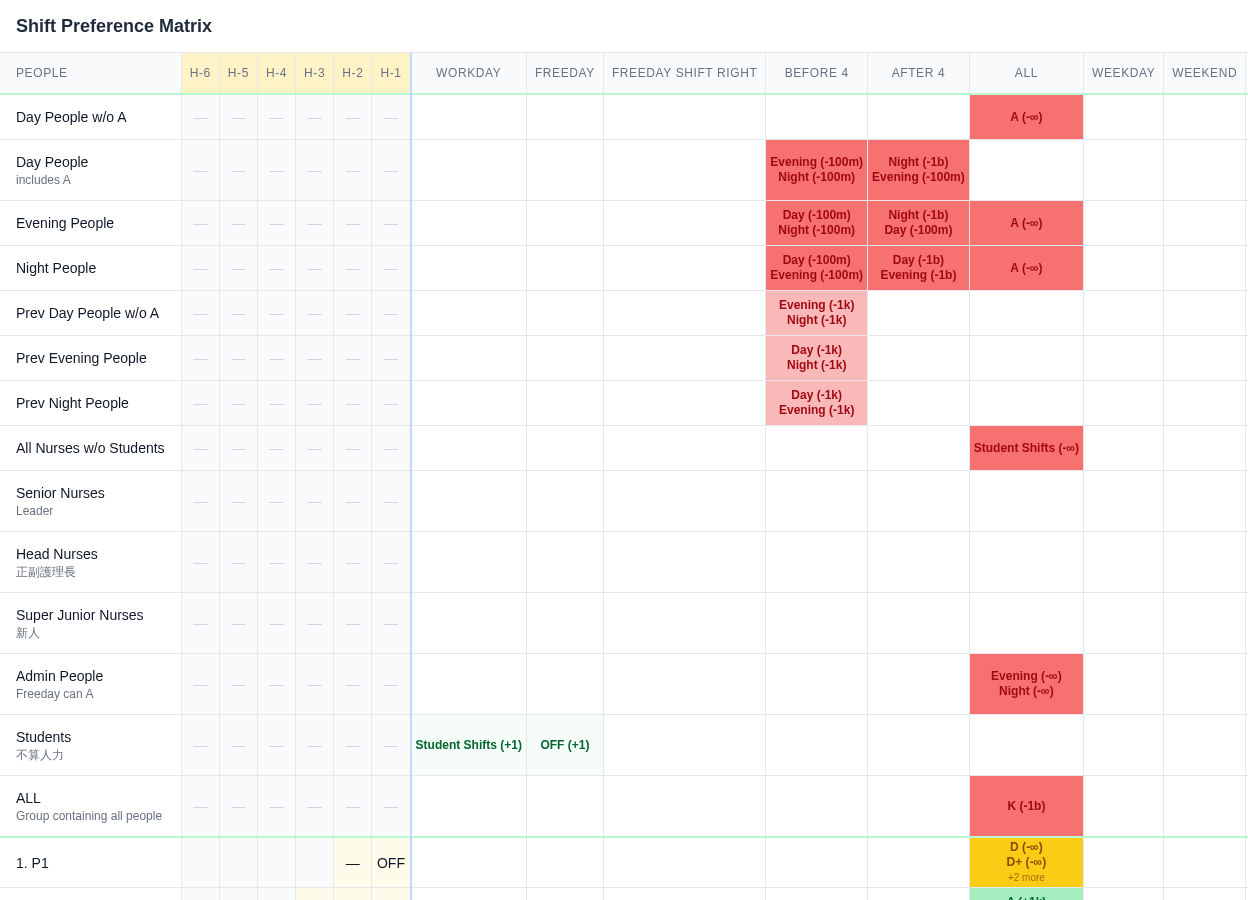The image size is (1248, 900).
Task: Edit Admin People Evening/Night (-∞) cell
Action: point(1026,684)
